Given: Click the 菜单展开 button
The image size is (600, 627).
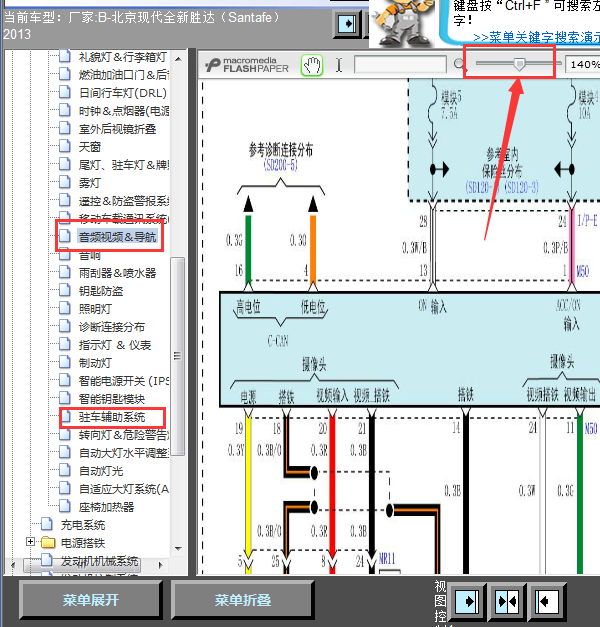Looking at the screenshot, I should (x=91, y=600).
